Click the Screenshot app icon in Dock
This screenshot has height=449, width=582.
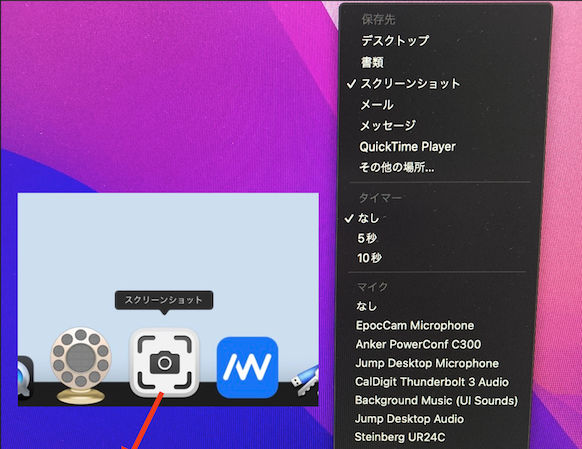click(164, 363)
